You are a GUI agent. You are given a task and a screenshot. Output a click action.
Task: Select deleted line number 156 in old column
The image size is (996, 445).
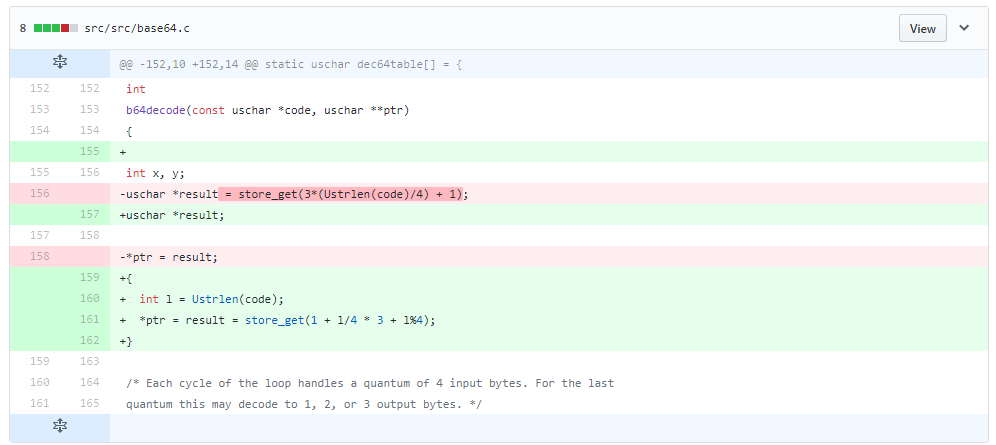(39, 194)
